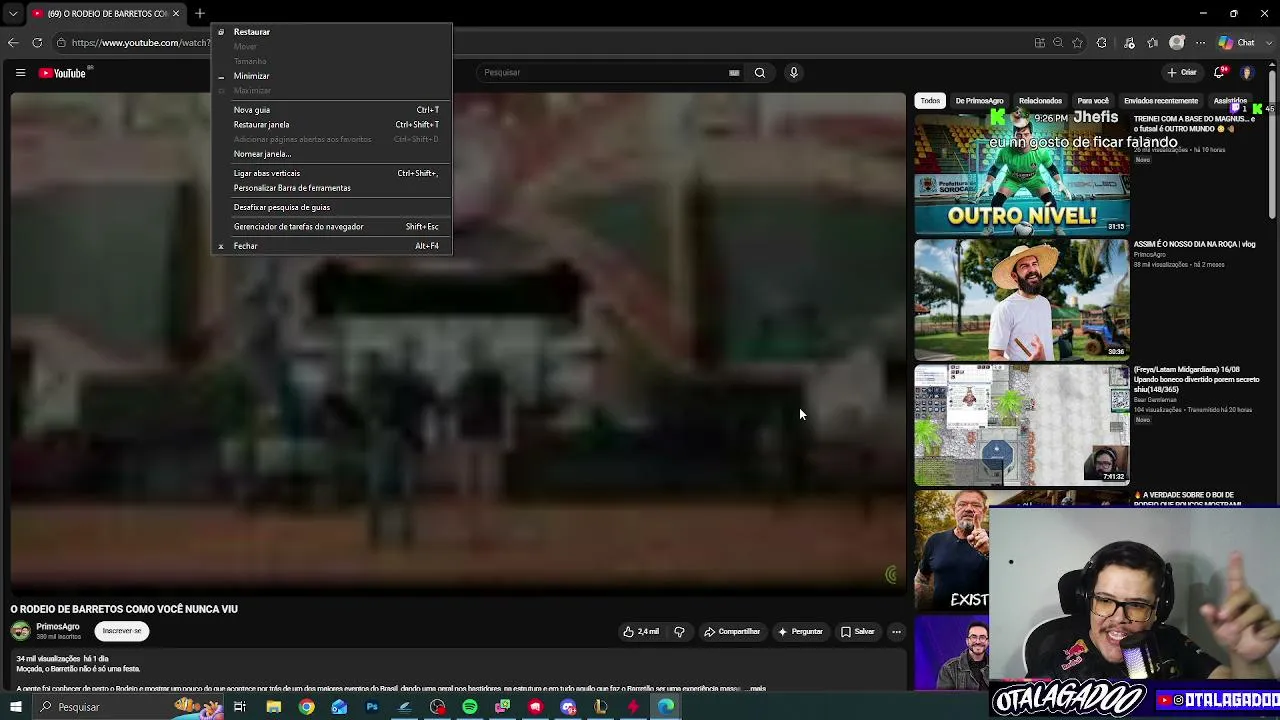Screen dimensions: 1280x720
Task: Open the TREINEI COM A BASE DO MAGNUS title
Action: point(1194,124)
